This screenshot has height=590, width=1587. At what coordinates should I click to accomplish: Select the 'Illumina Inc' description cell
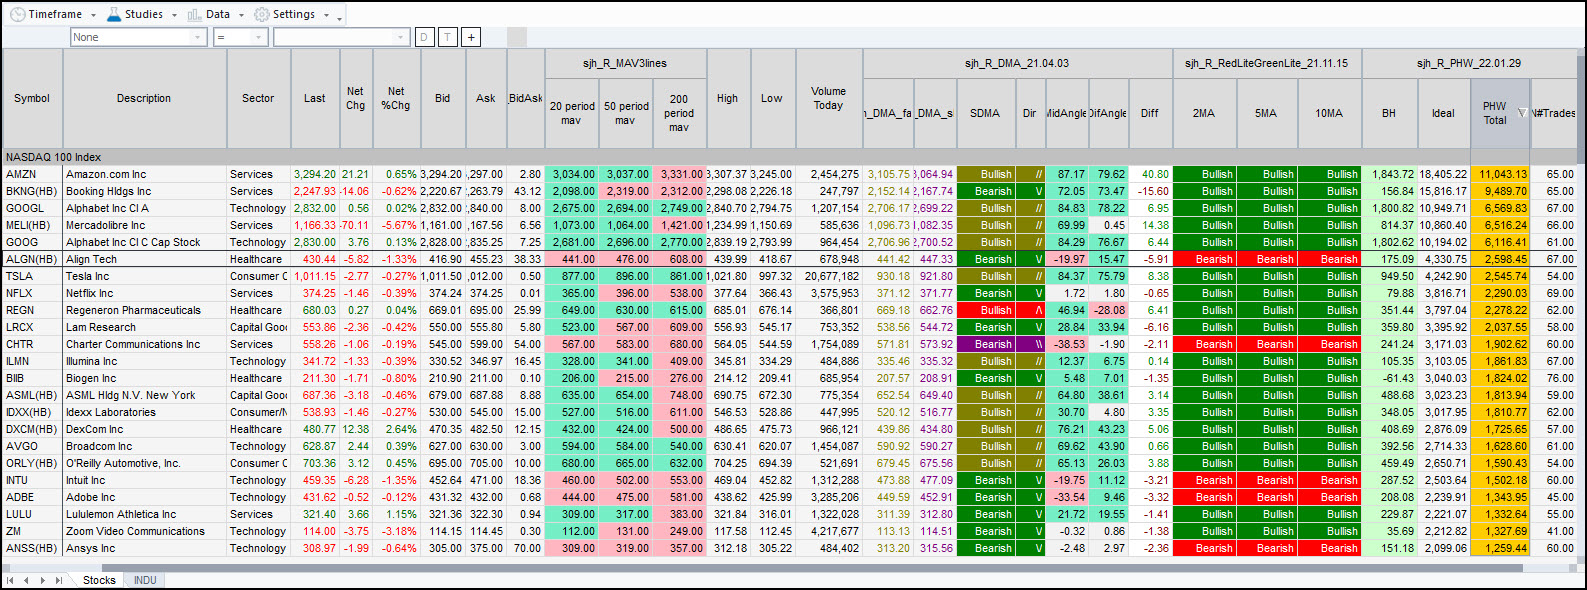(x=144, y=361)
